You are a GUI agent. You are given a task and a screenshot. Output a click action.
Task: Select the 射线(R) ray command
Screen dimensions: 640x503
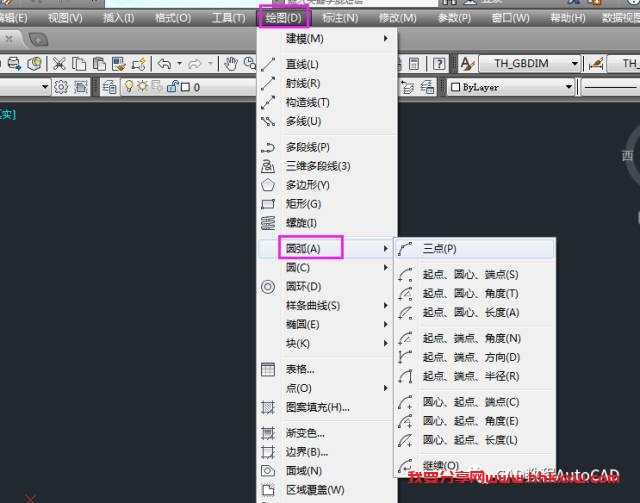pyautogui.click(x=327, y=83)
